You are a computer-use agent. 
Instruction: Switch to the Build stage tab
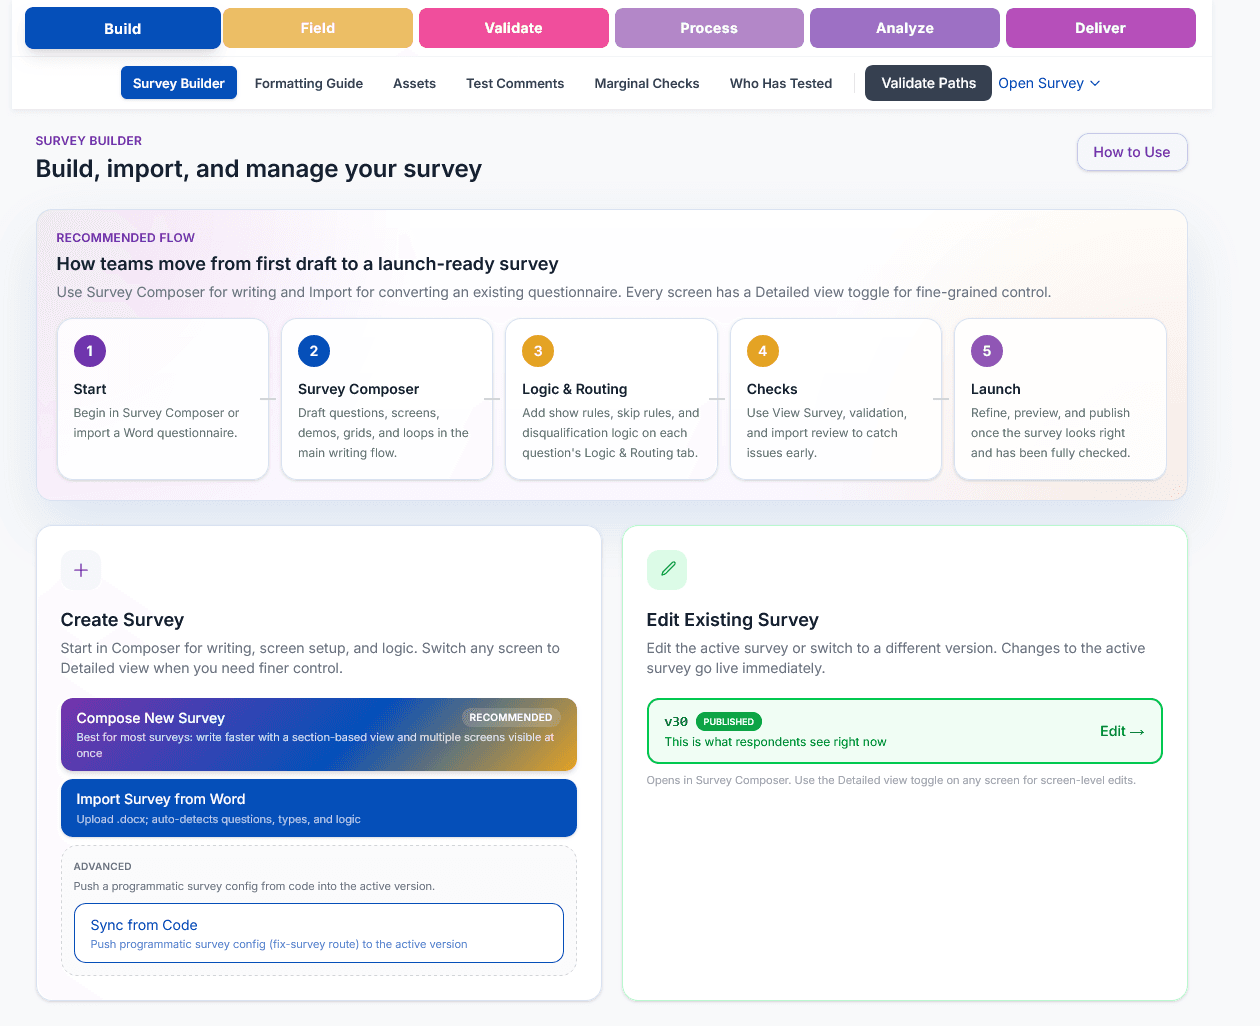123,28
